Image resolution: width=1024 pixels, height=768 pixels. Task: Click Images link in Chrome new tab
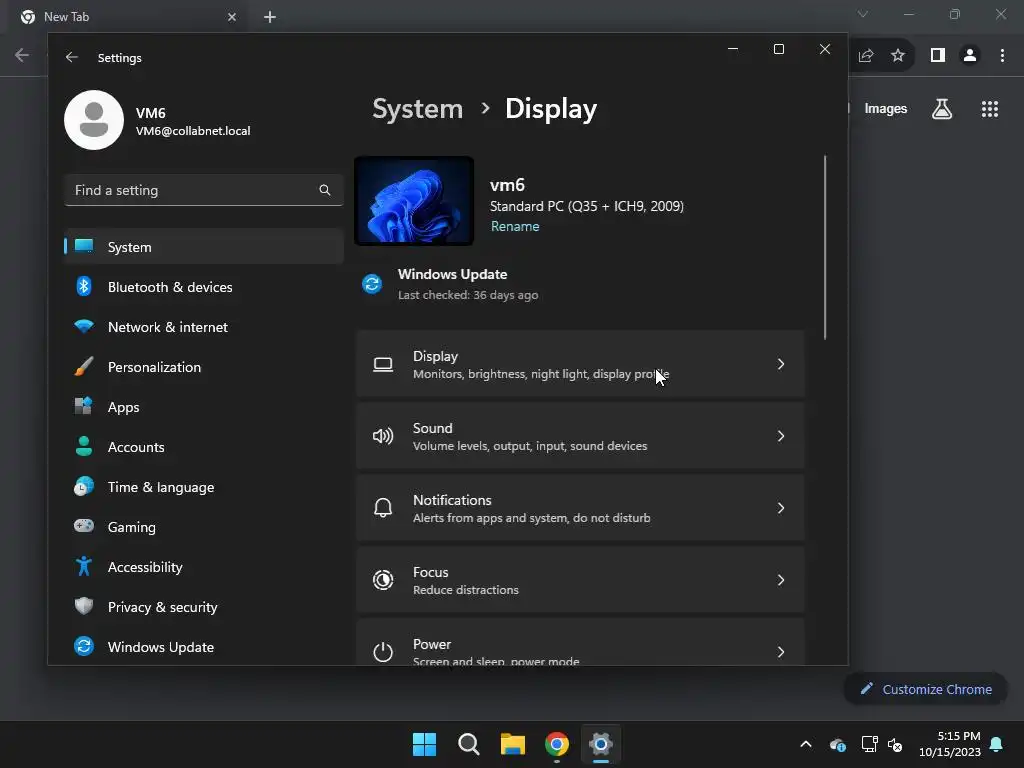point(886,108)
